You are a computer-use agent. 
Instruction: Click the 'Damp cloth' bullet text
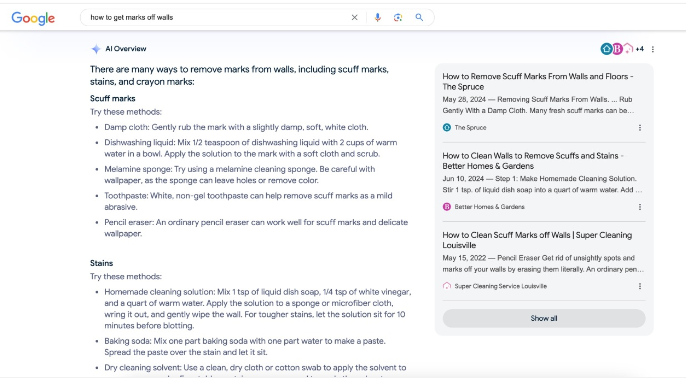[236, 127]
